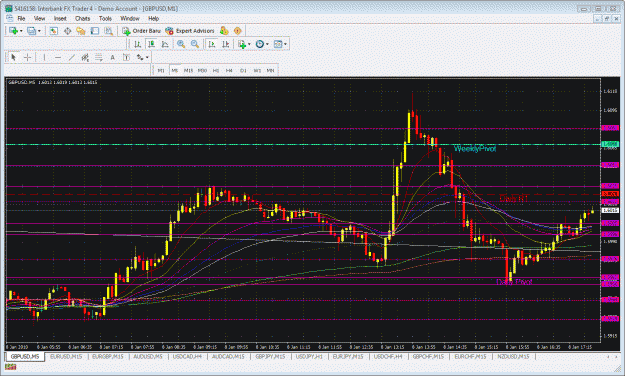Select the Text Label tool
The height and width of the screenshot is (376, 625).
126,57
